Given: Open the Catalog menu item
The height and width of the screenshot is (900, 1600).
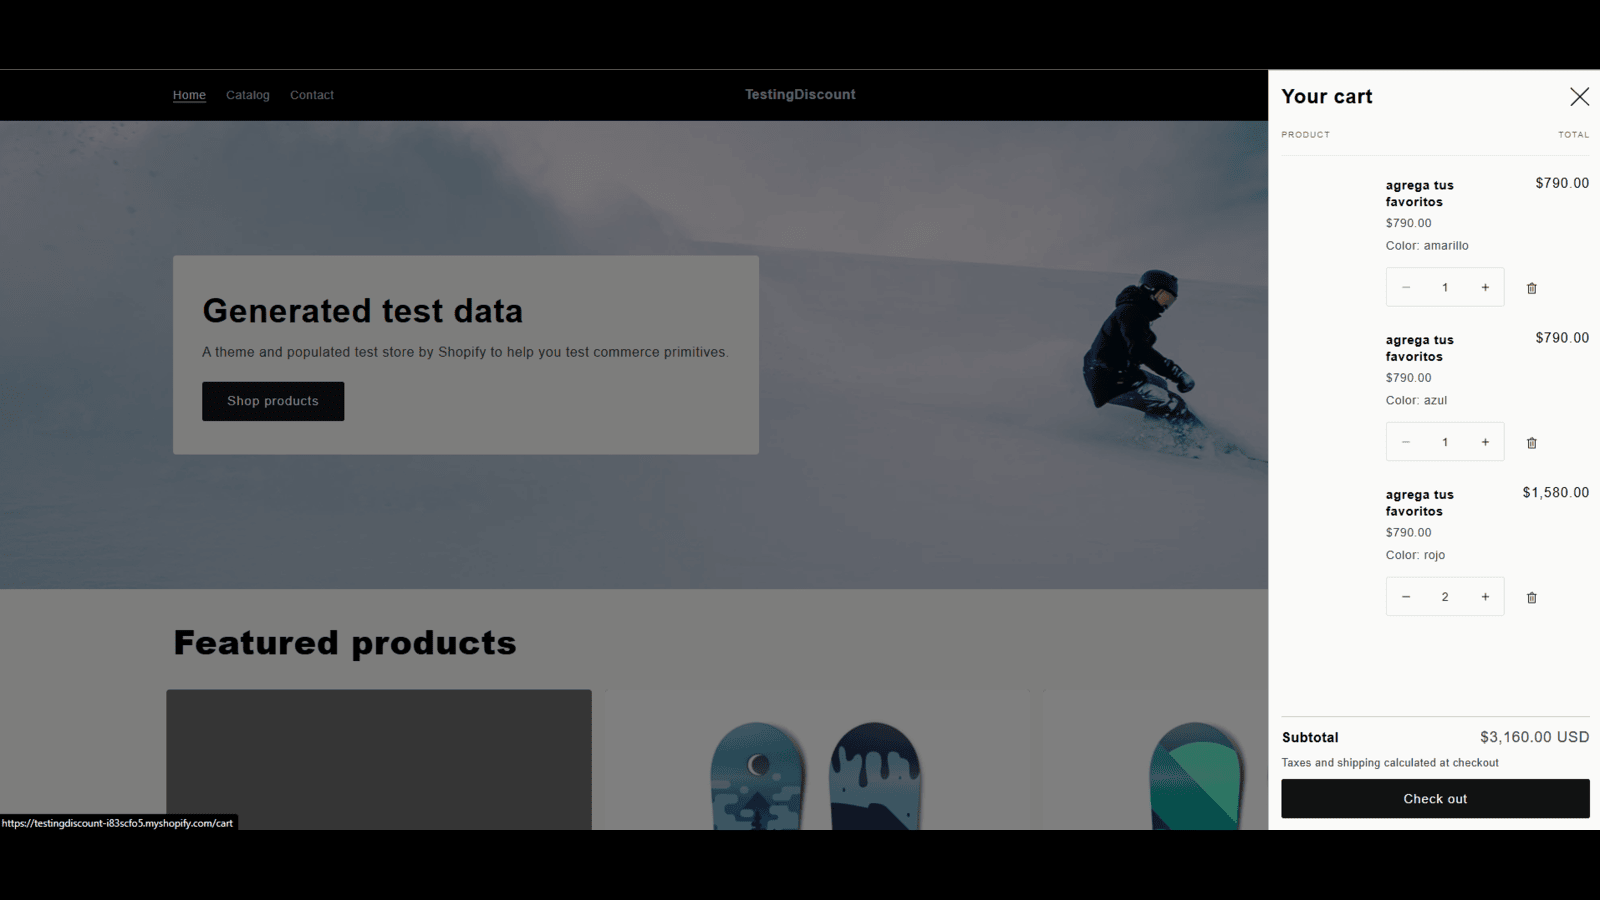Looking at the screenshot, I should tap(248, 95).
